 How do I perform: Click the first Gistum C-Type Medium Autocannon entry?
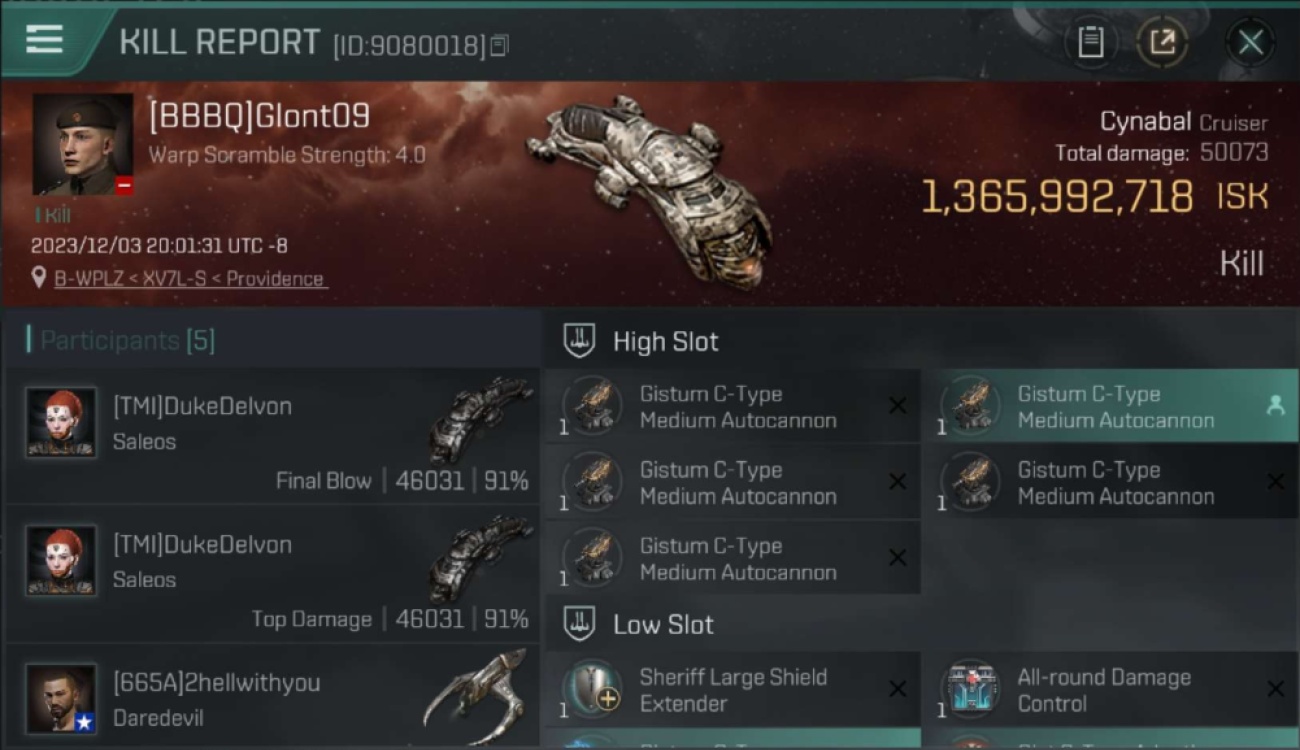[x=732, y=406]
